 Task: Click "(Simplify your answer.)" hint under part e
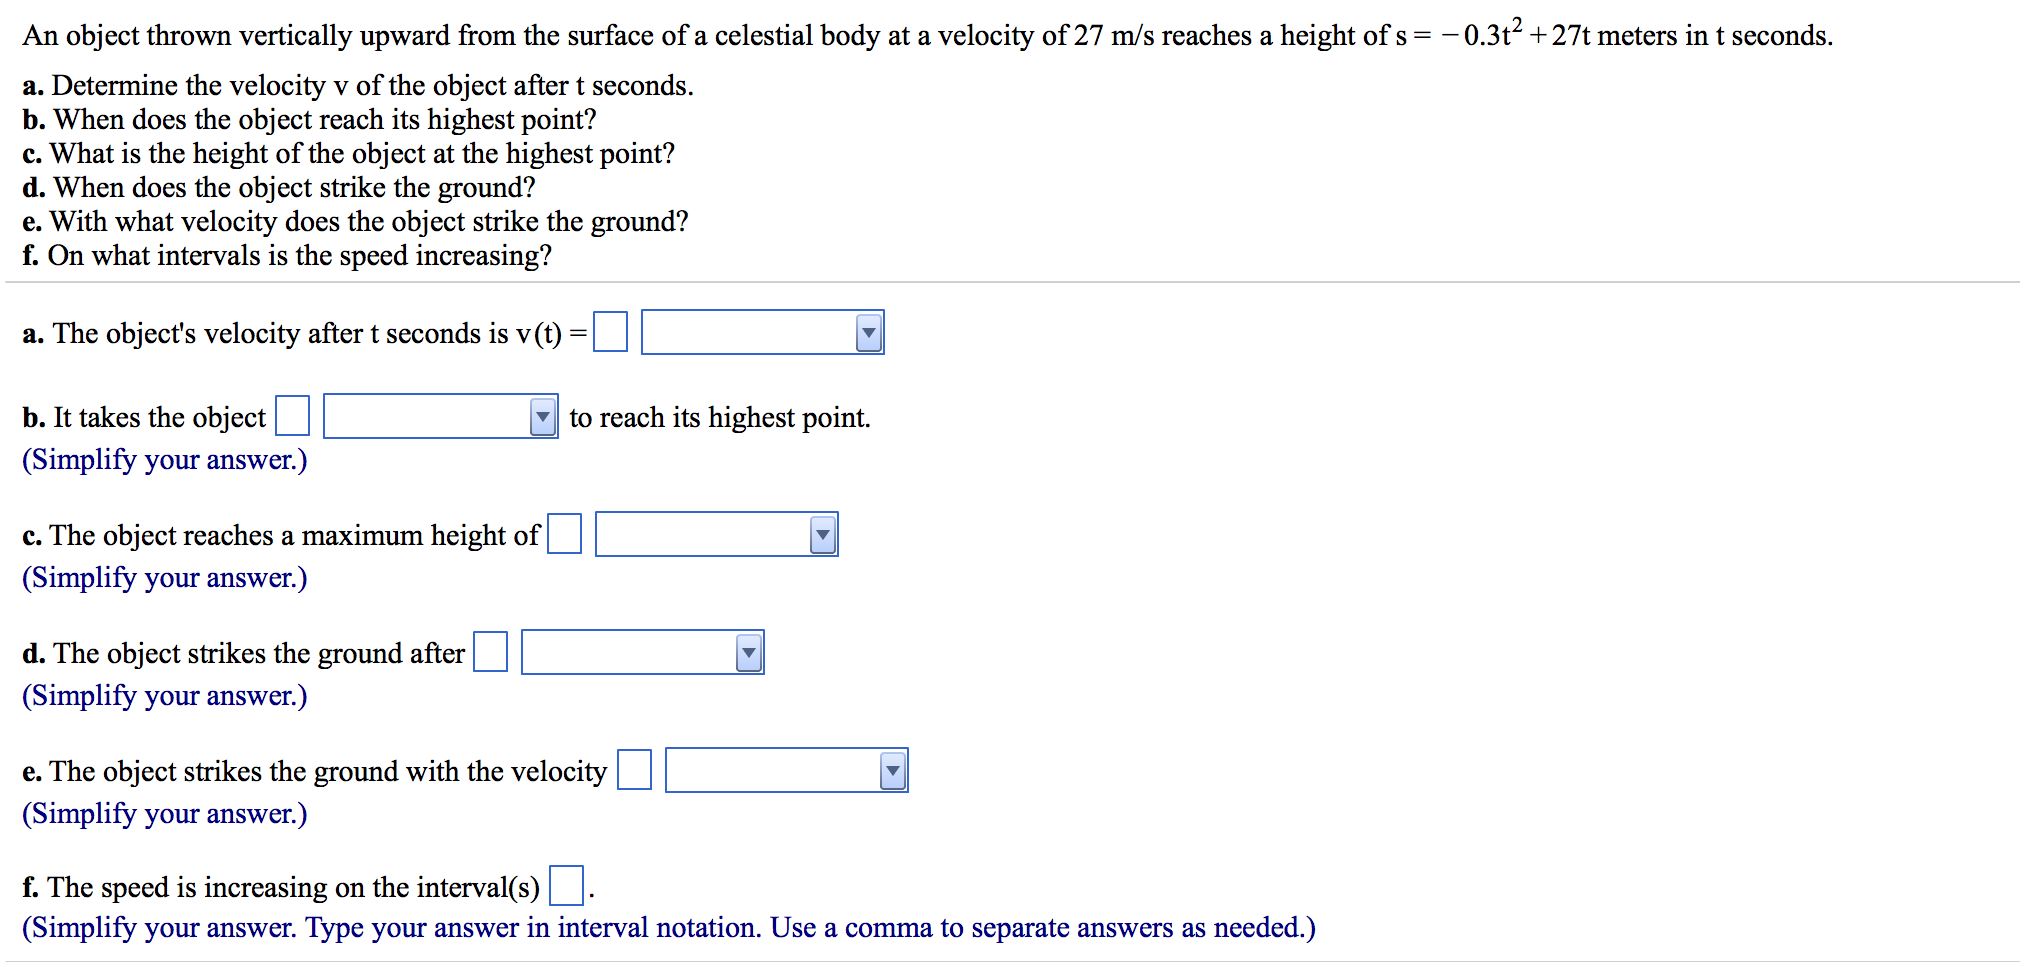tap(165, 814)
